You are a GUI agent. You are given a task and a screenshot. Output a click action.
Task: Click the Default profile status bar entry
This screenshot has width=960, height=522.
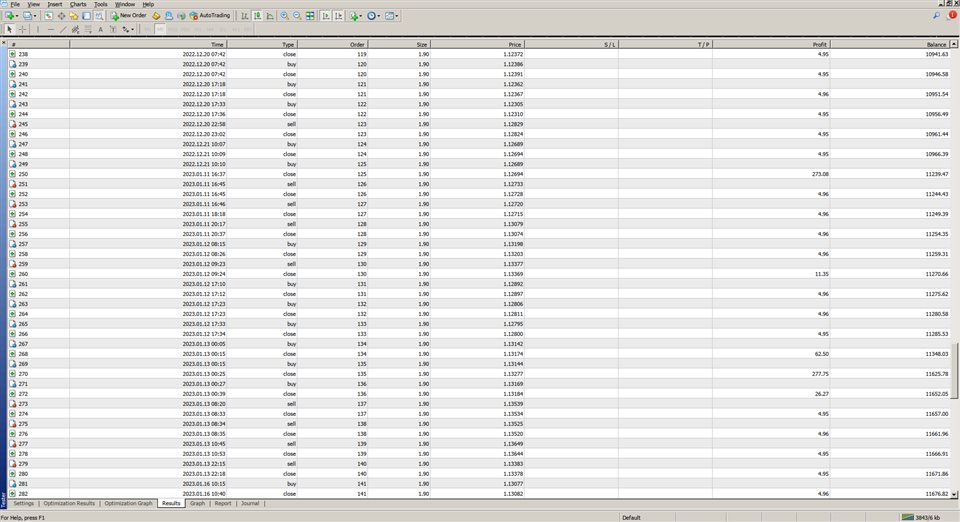pos(631,518)
